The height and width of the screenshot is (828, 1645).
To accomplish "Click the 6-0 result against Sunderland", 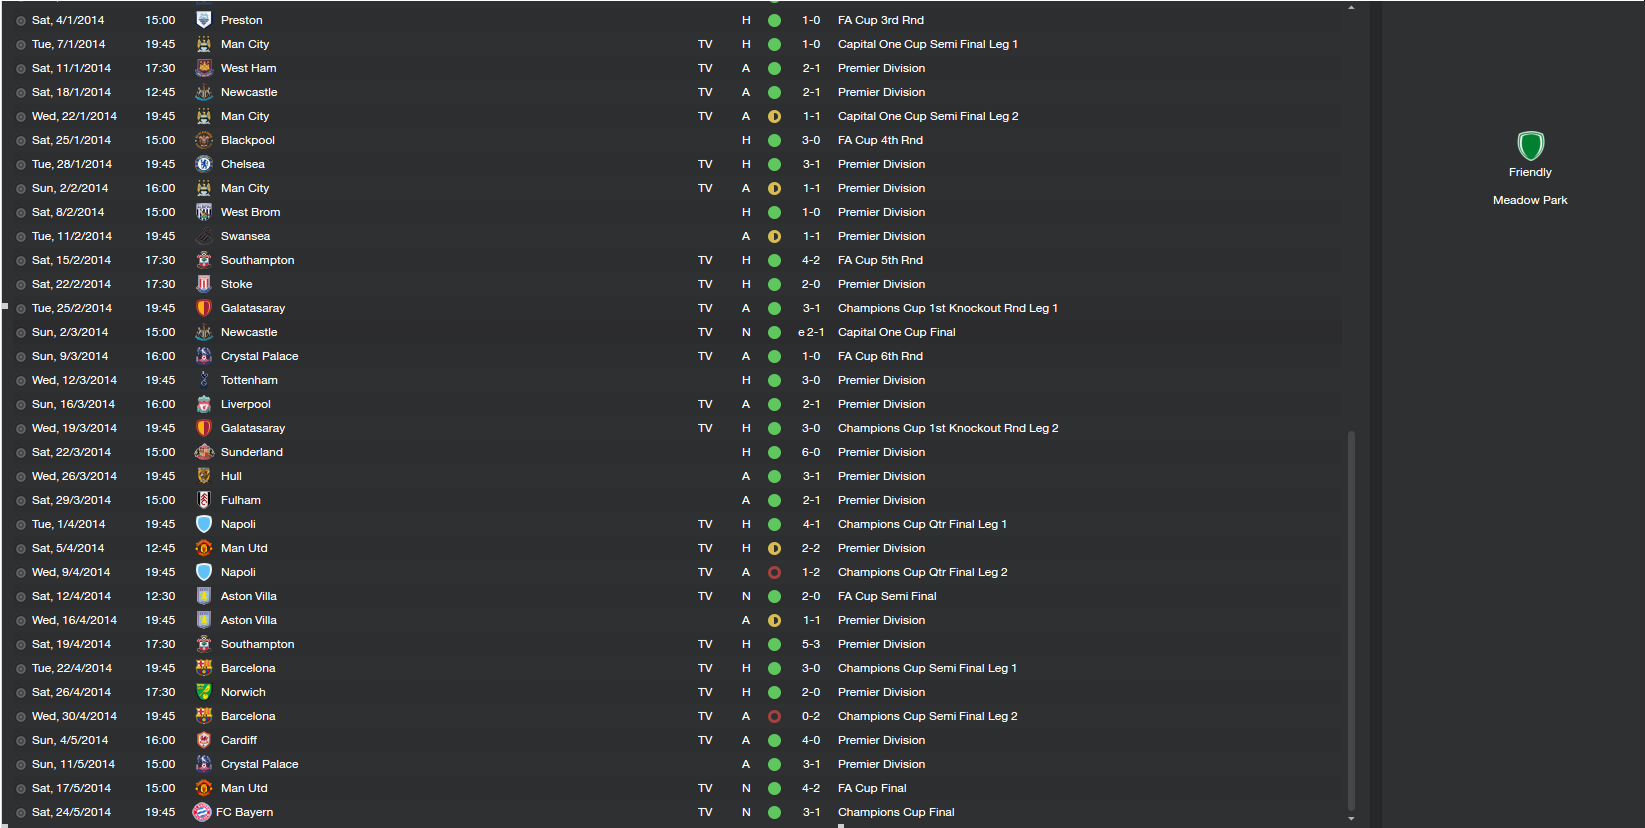I will click(x=811, y=452).
